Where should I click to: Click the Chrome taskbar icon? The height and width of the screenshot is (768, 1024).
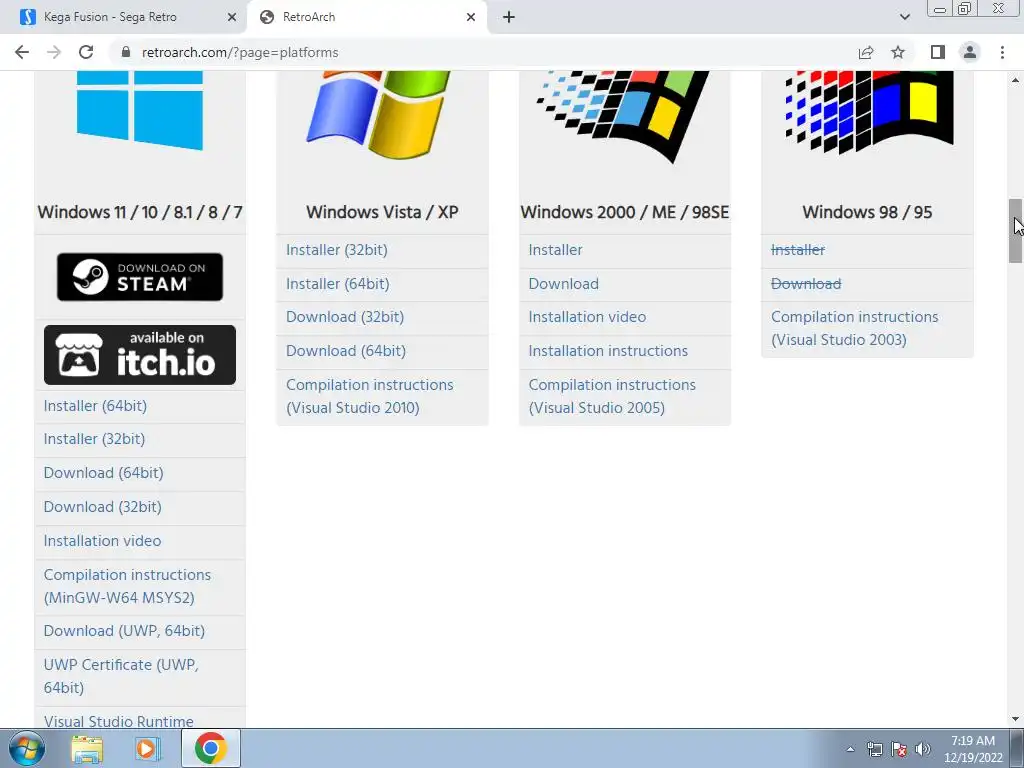[210, 748]
